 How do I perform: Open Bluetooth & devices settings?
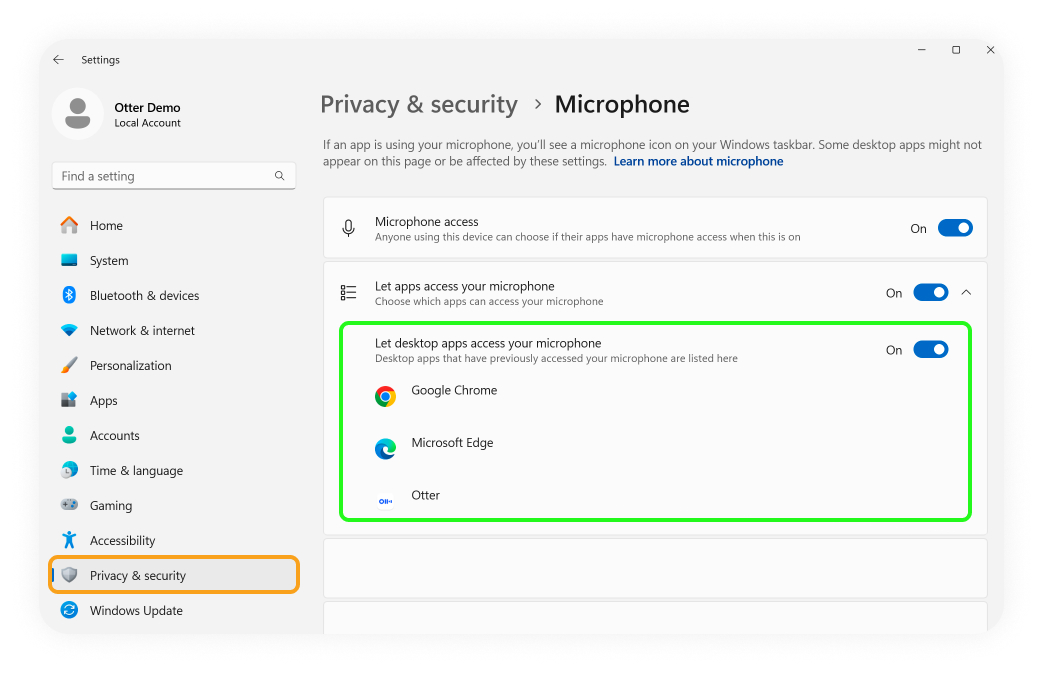144,296
